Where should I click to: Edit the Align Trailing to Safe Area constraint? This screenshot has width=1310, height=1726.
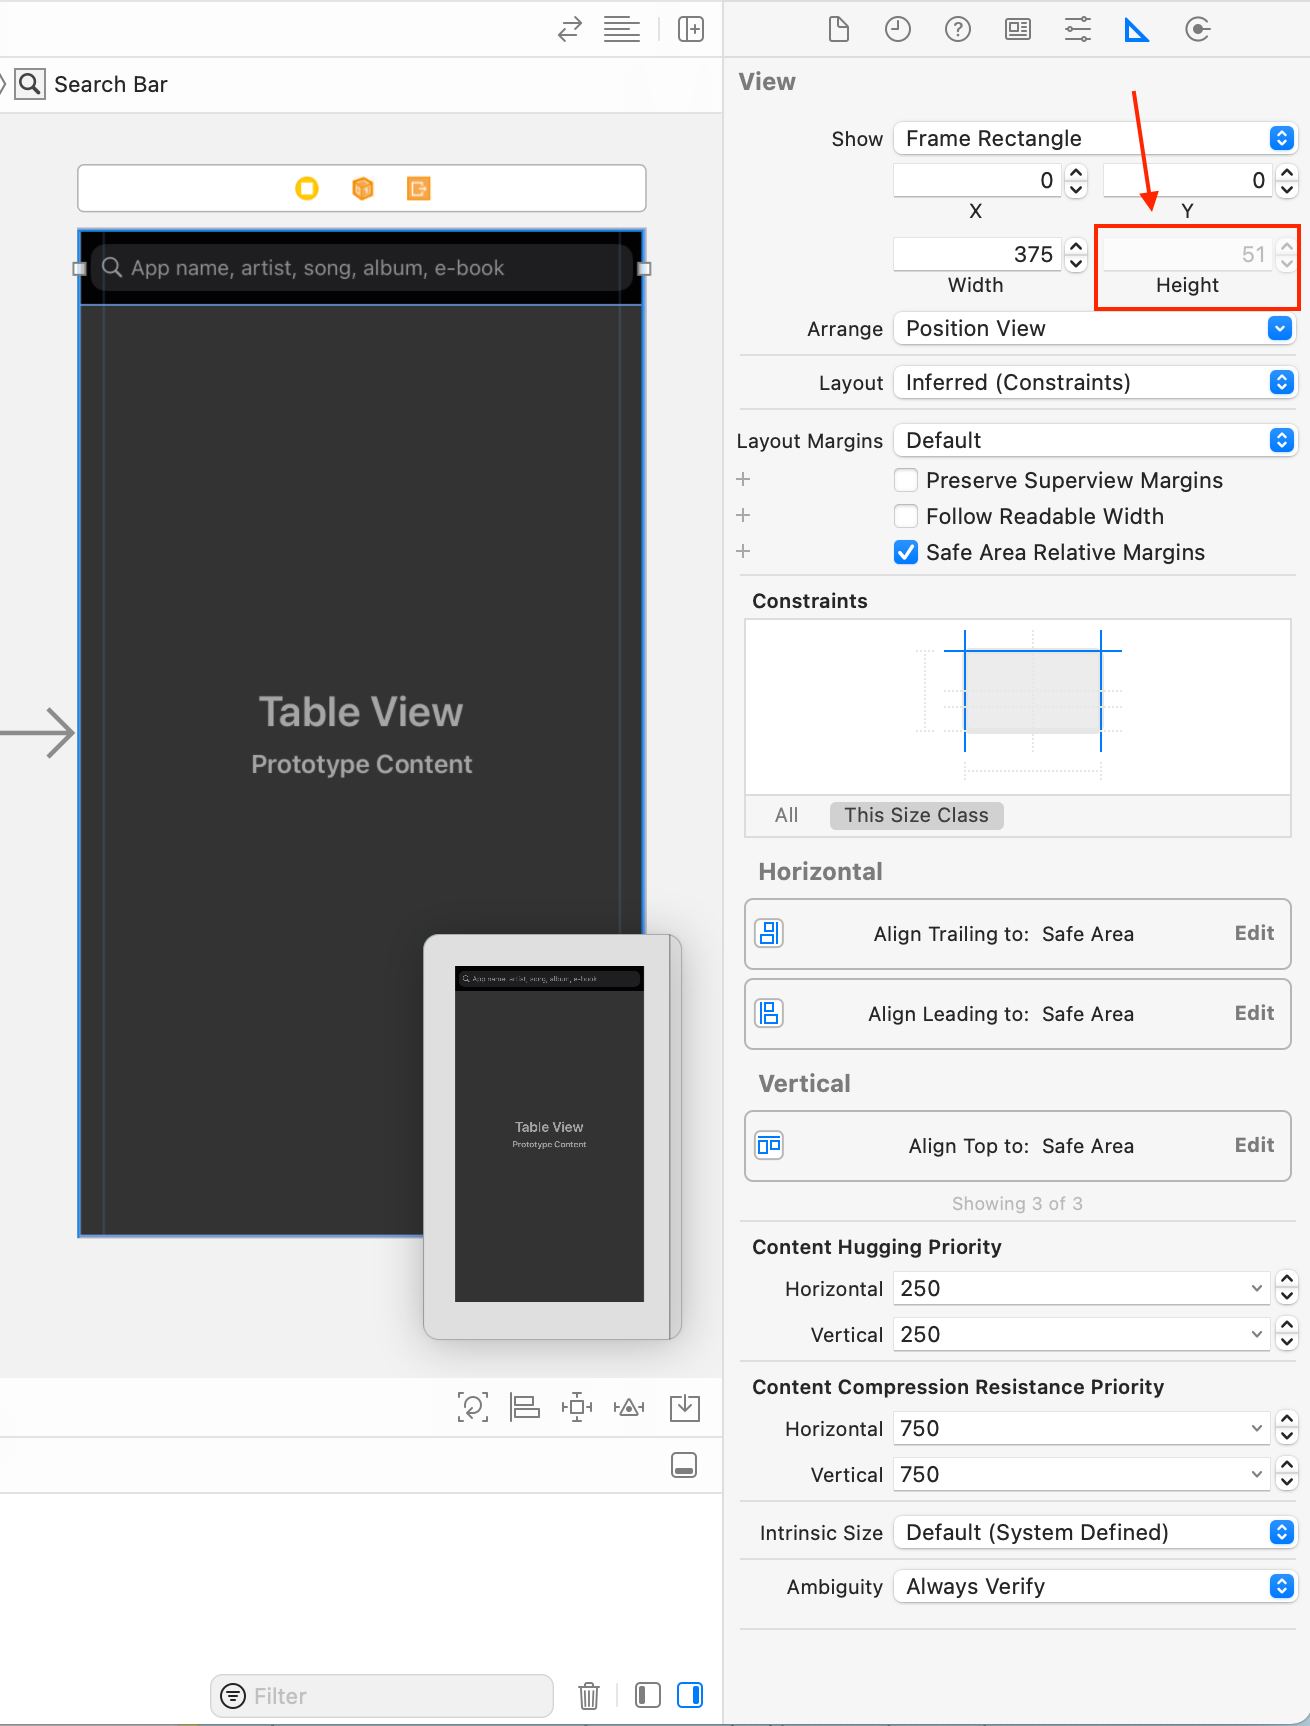point(1254,934)
